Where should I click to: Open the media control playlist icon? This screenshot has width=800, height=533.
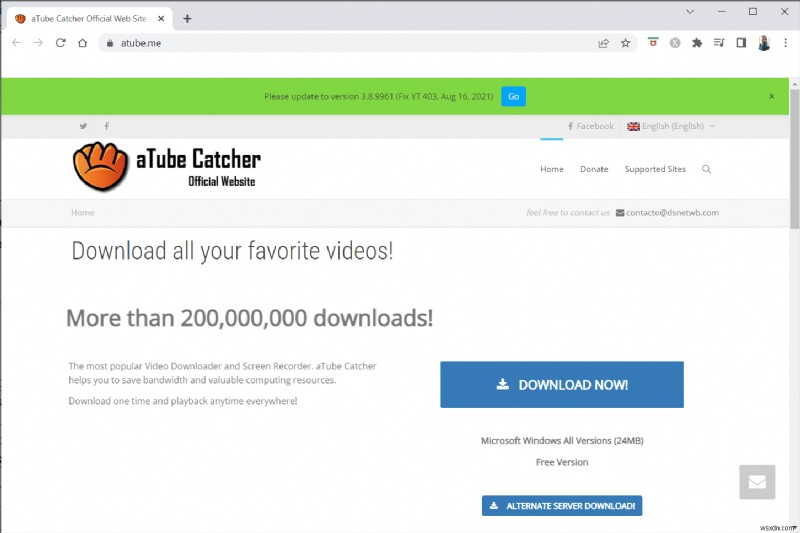pyautogui.click(x=719, y=43)
